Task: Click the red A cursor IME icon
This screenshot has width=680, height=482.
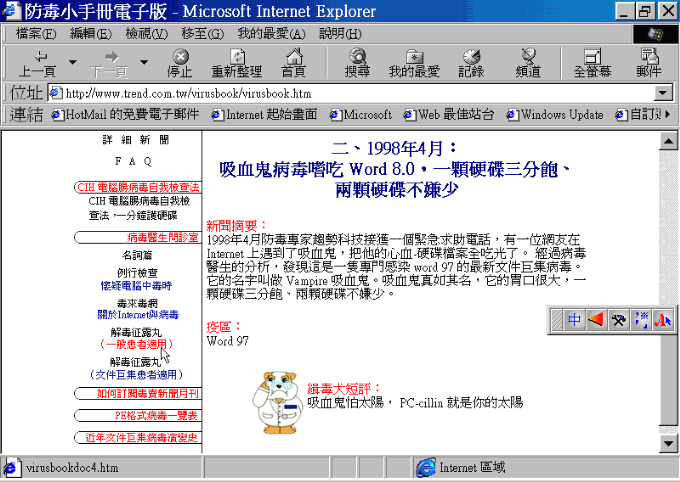Action: click(663, 320)
